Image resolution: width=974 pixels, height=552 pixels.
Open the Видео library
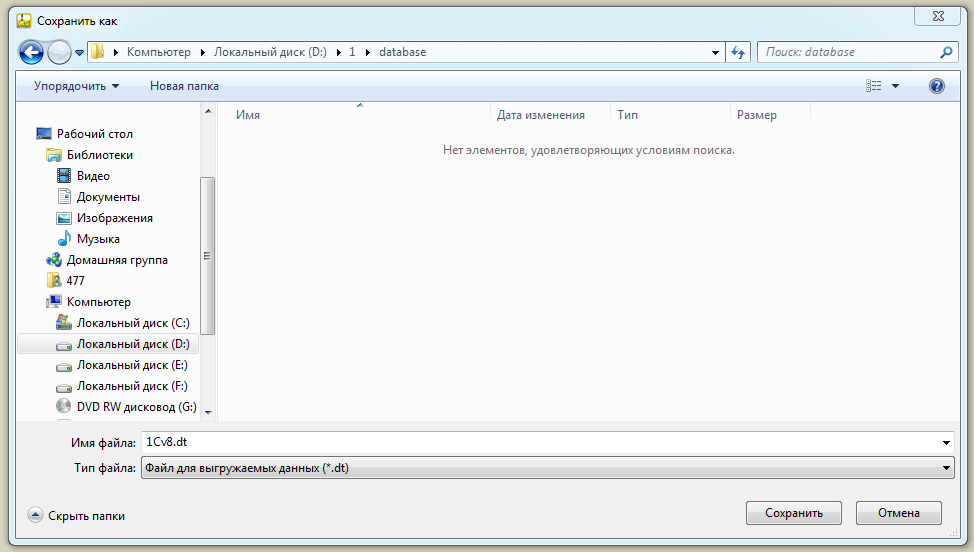click(93, 176)
